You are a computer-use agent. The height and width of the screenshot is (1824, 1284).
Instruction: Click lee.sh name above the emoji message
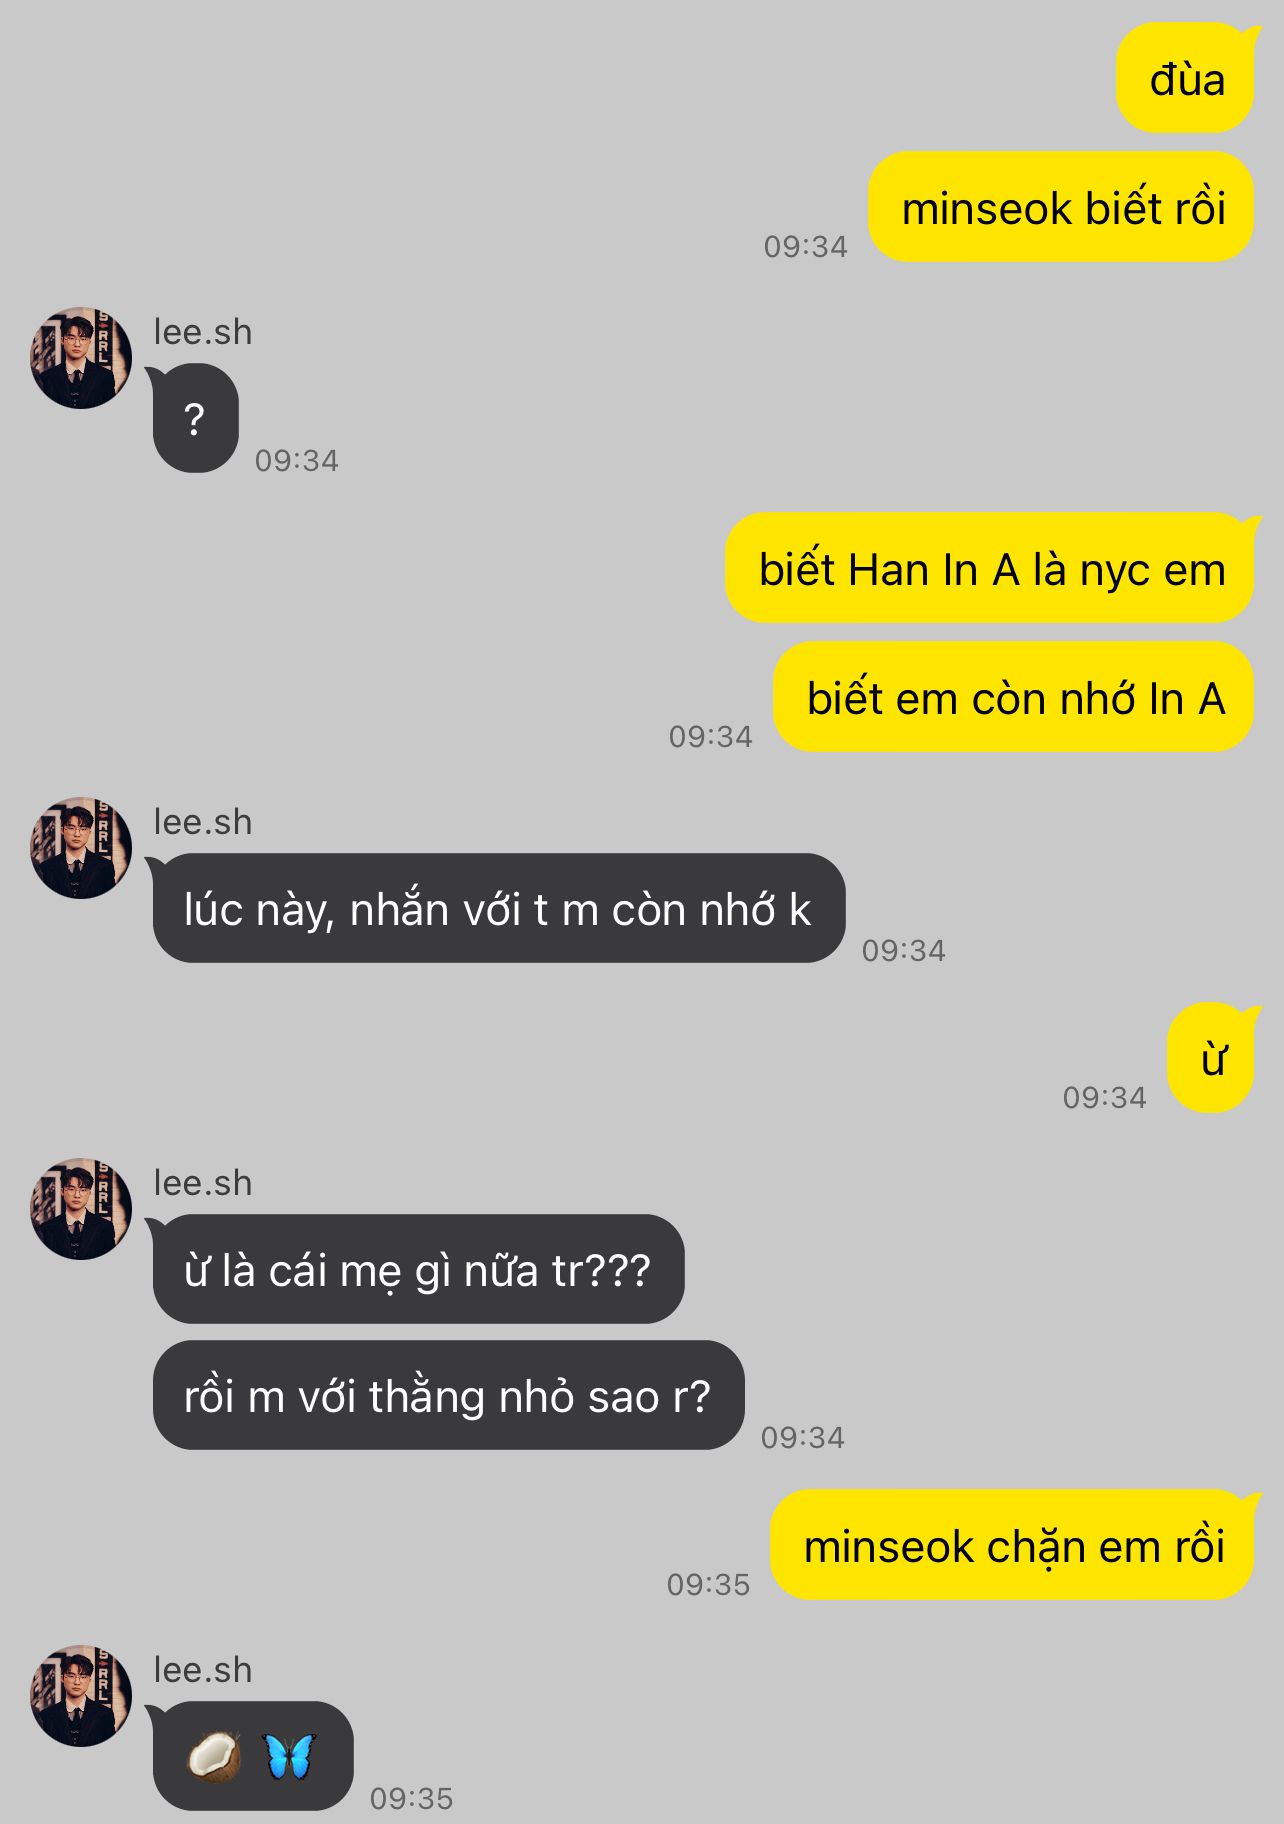[x=203, y=1670]
